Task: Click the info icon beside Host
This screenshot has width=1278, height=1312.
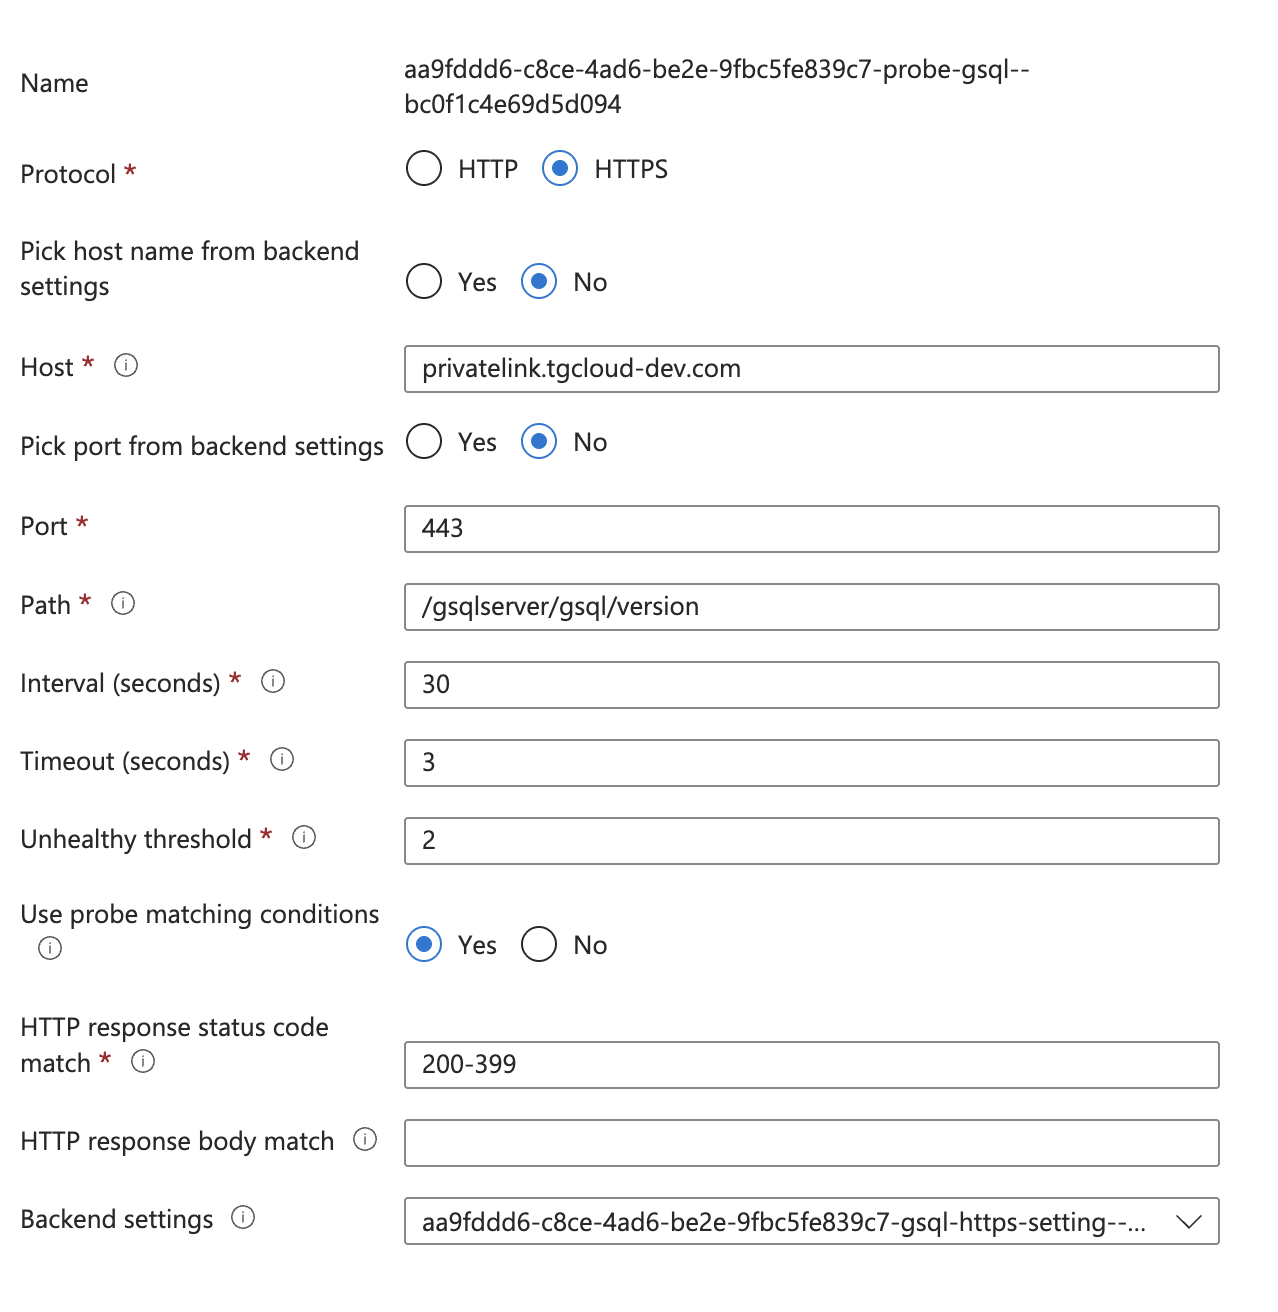Action: pos(126,366)
